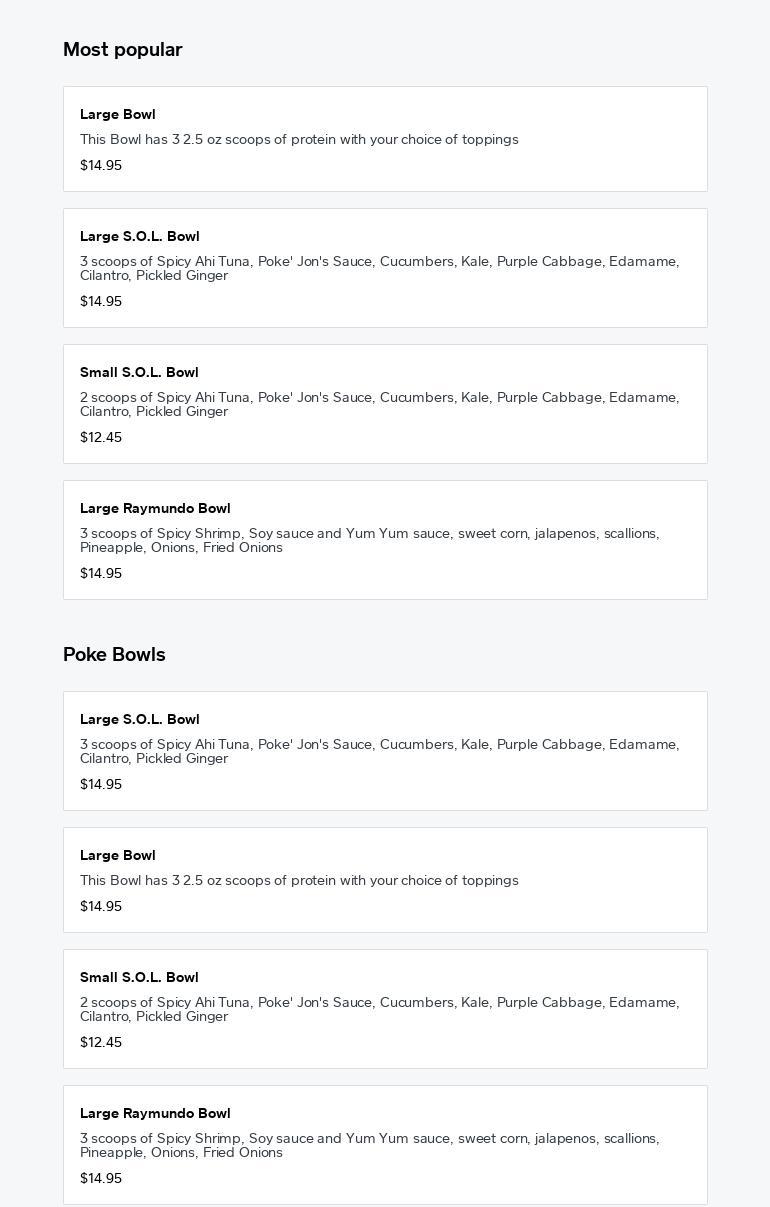770x1207 pixels.
Task: Click the Most popular section heading
Action: [122, 50]
